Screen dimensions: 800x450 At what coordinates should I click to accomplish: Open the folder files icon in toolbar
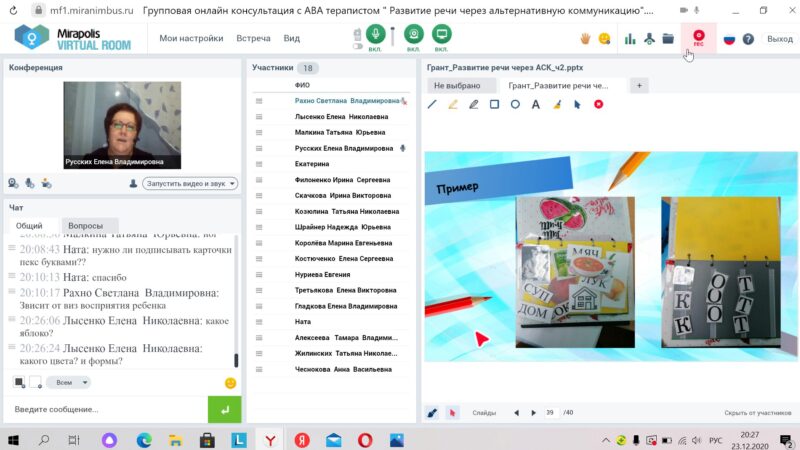point(668,38)
